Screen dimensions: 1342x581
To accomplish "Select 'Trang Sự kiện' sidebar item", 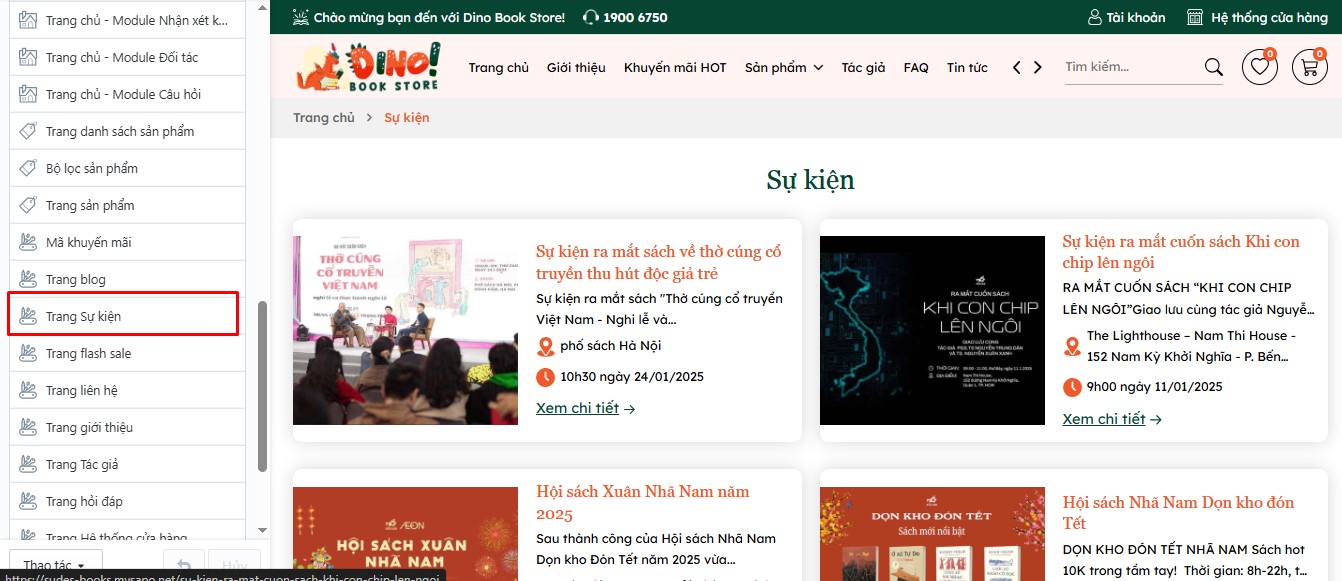I will (127, 316).
